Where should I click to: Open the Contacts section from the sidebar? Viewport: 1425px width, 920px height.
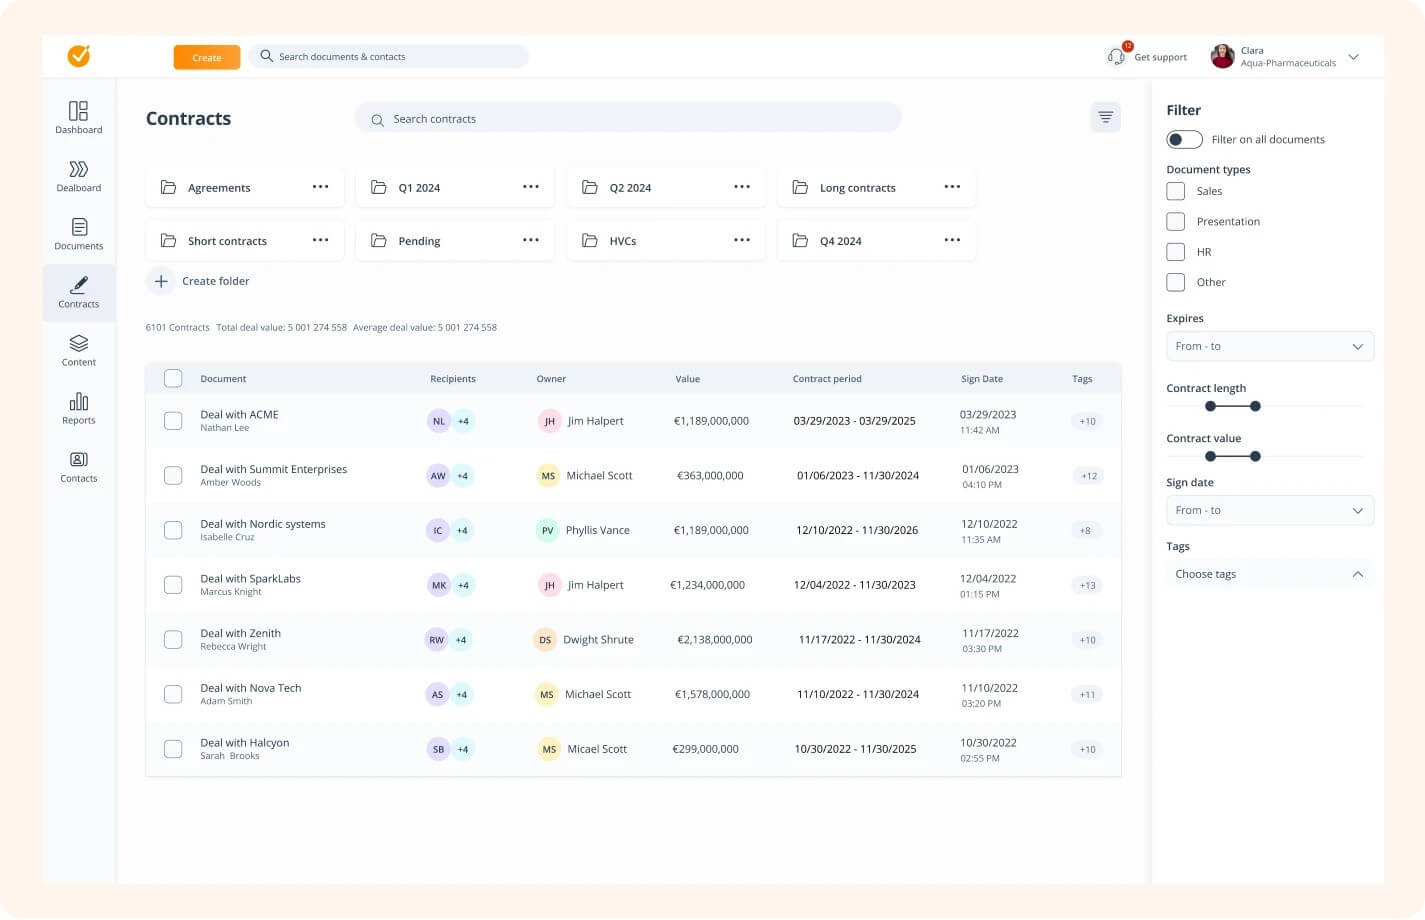click(x=78, y=465)
